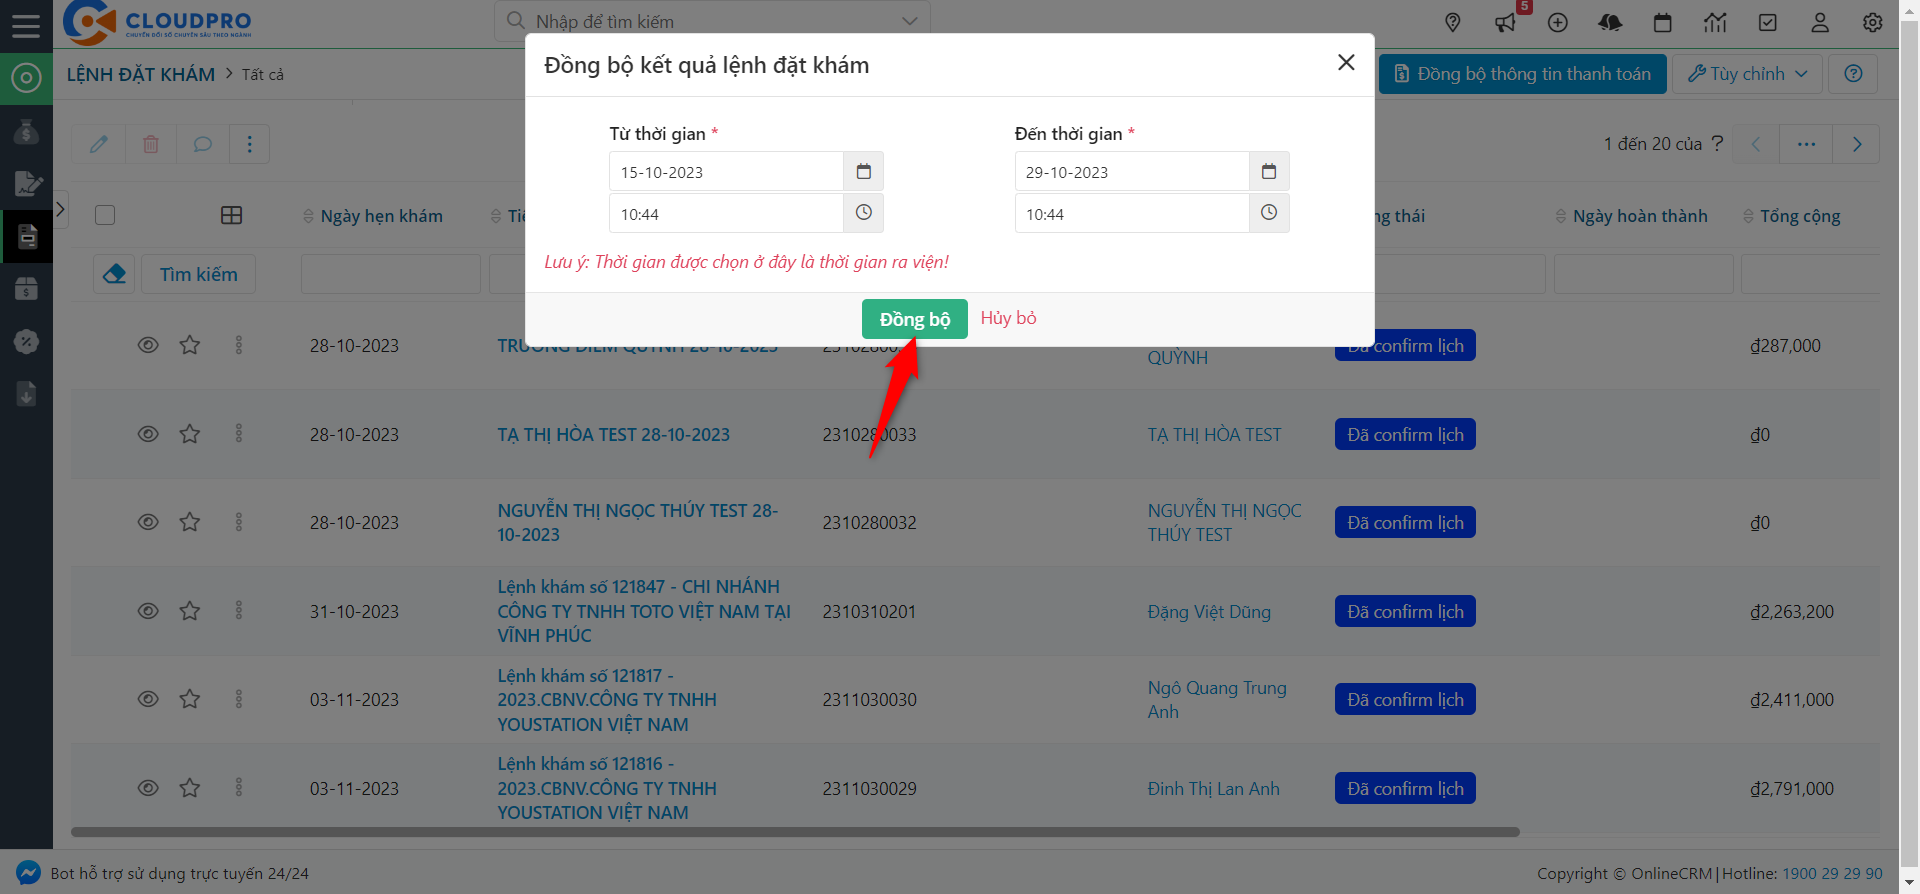Click the quick create plus icon

coord(1558,22)
